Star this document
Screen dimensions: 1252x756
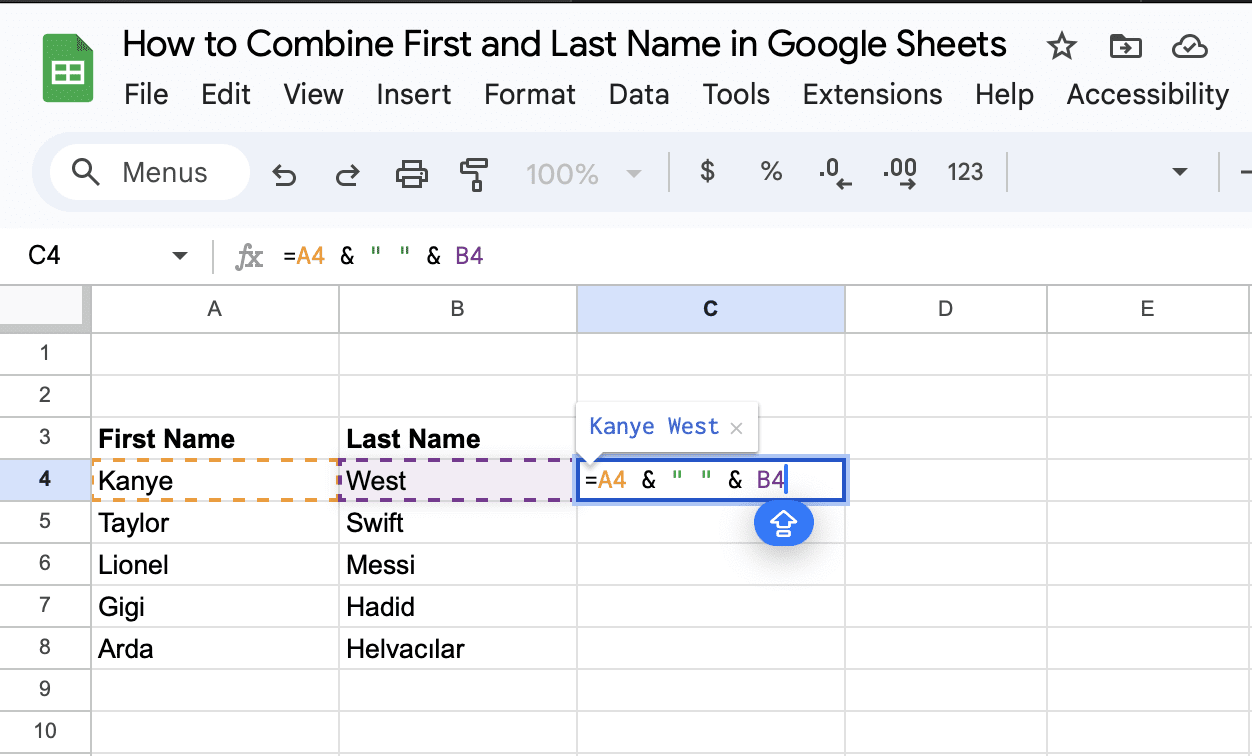click(x=1060, y=46)
